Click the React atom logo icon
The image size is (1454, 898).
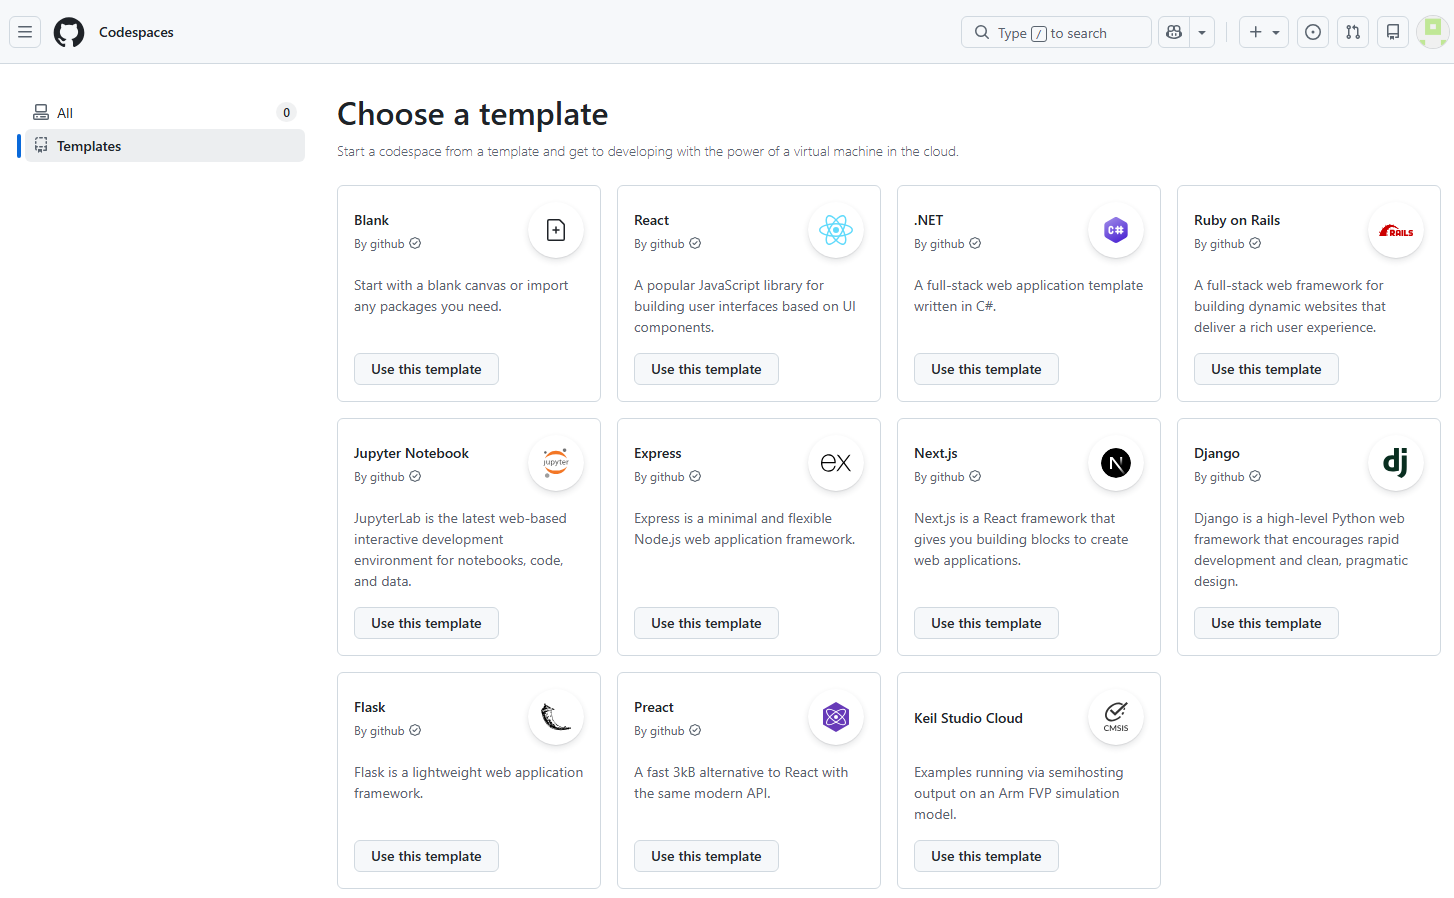(836, 230)
